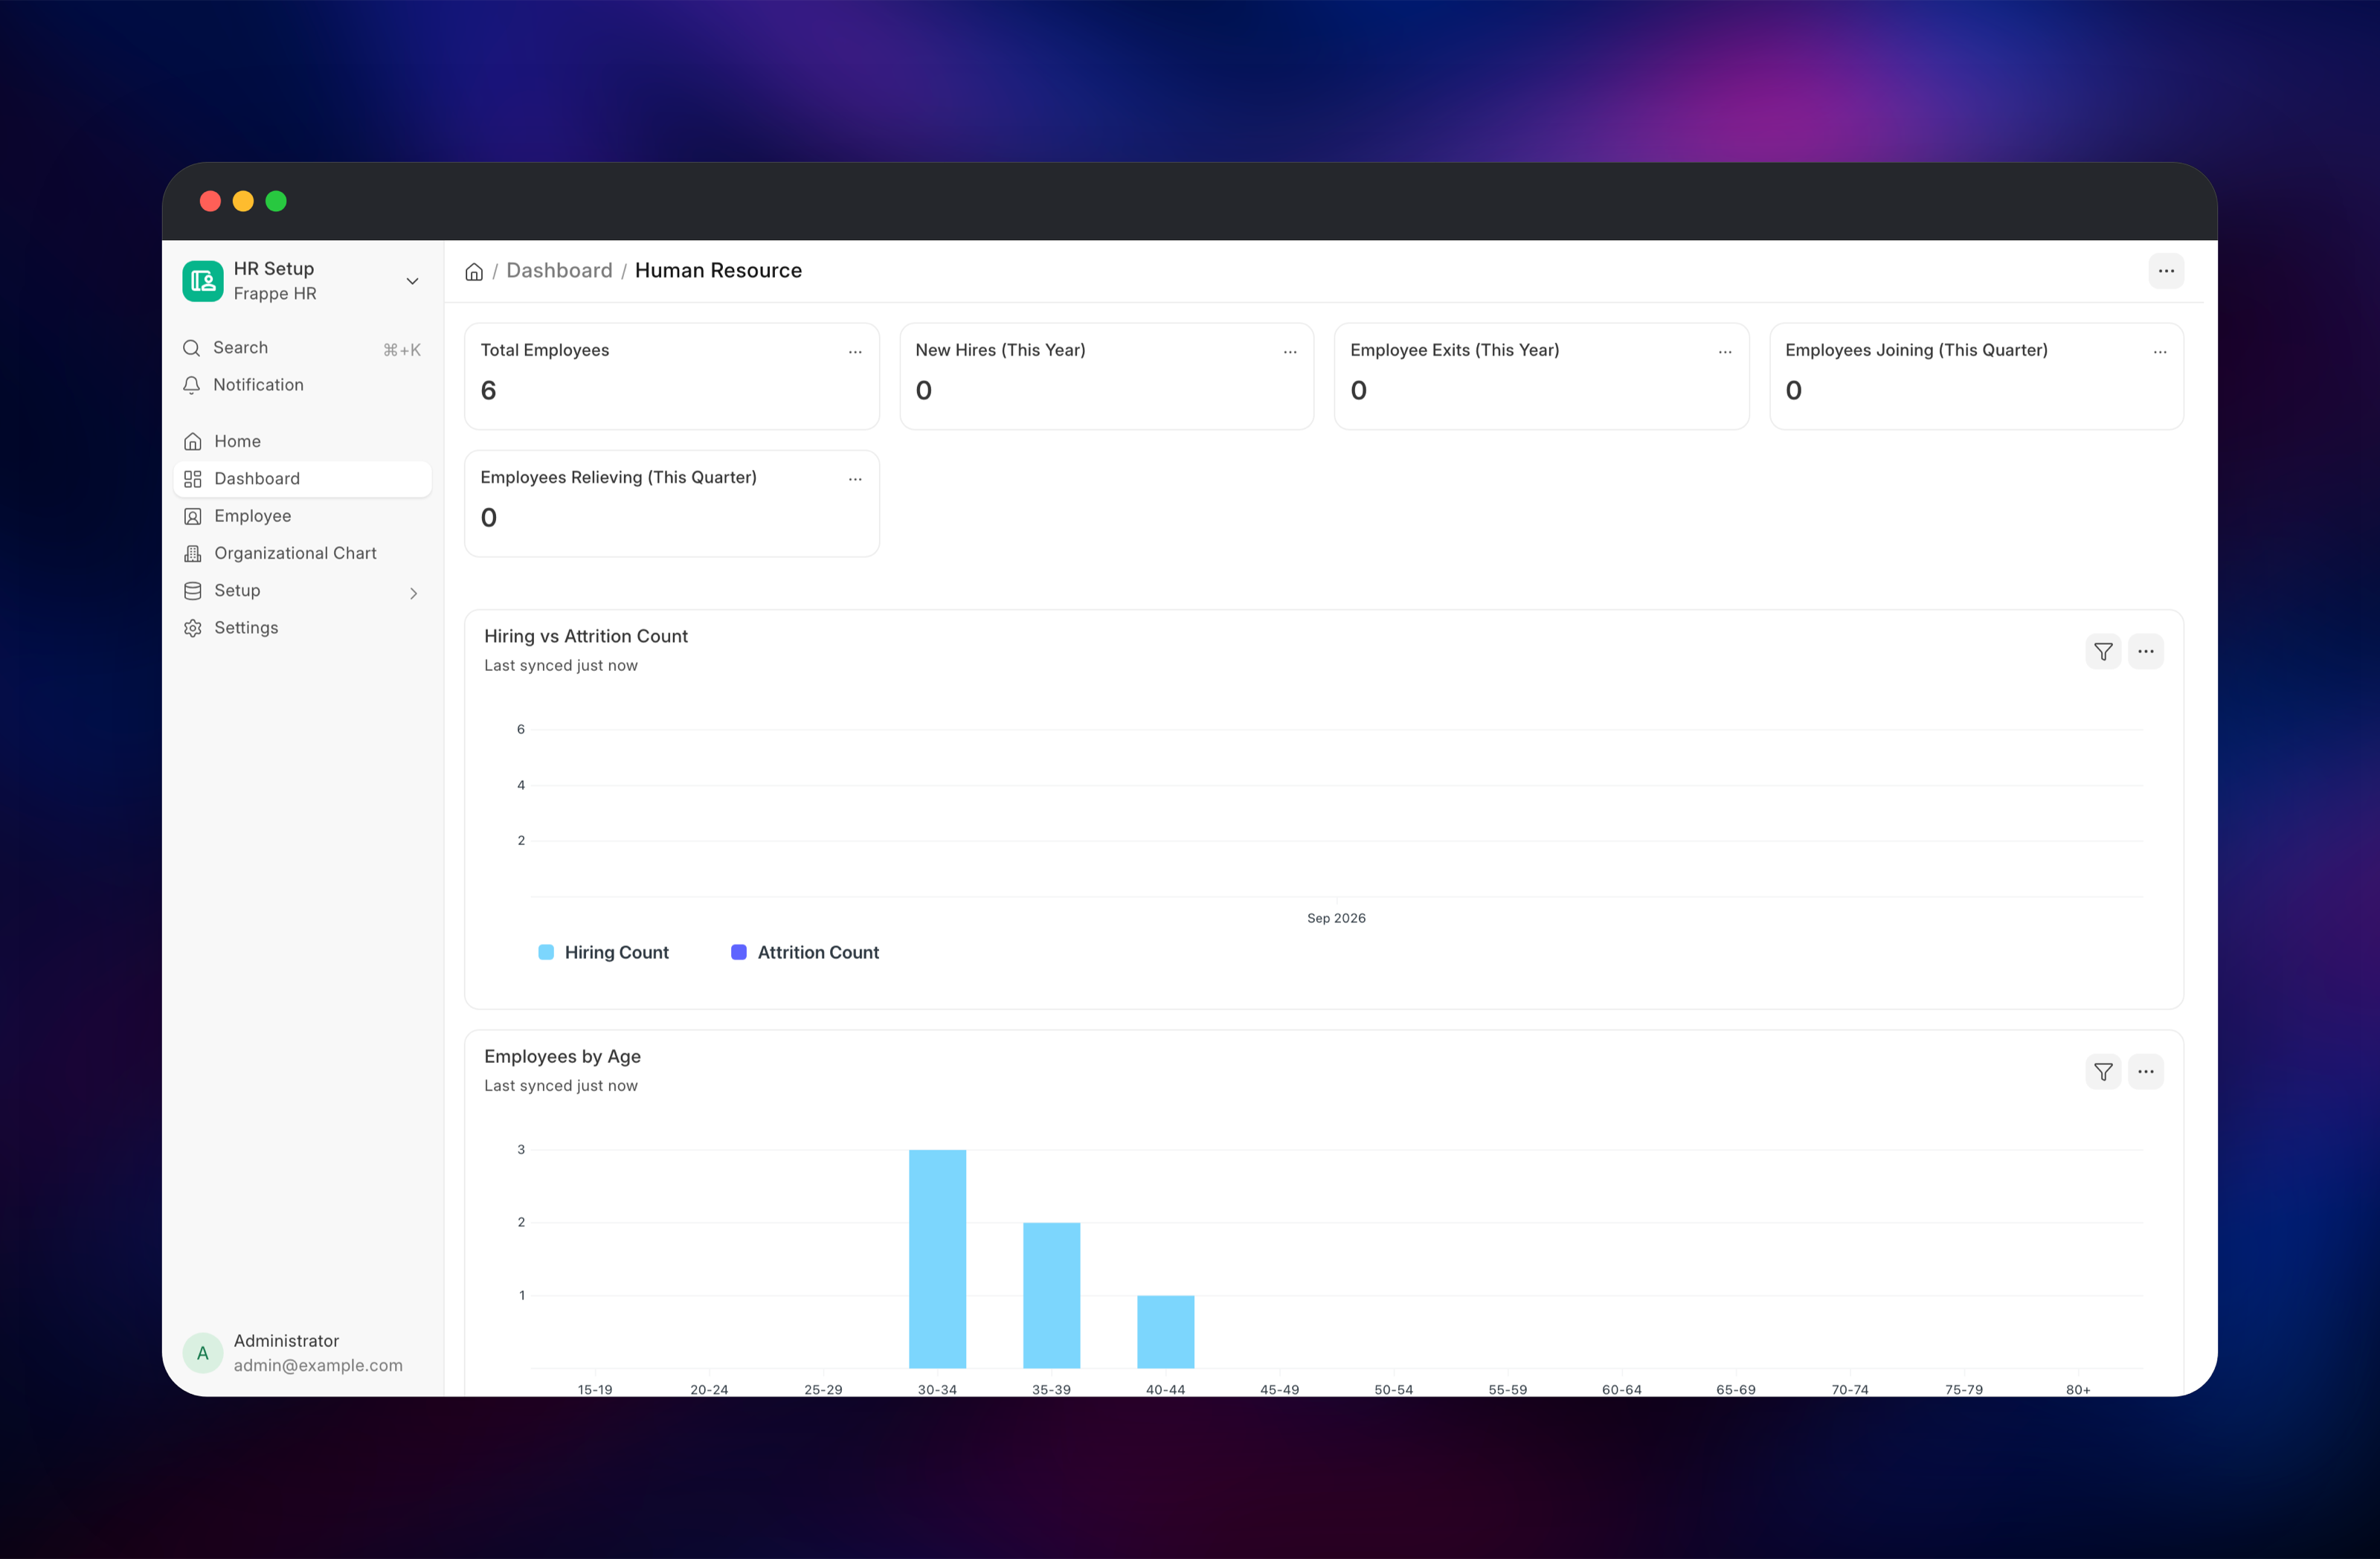Click the breadcrumb home icon

point(474,271)
